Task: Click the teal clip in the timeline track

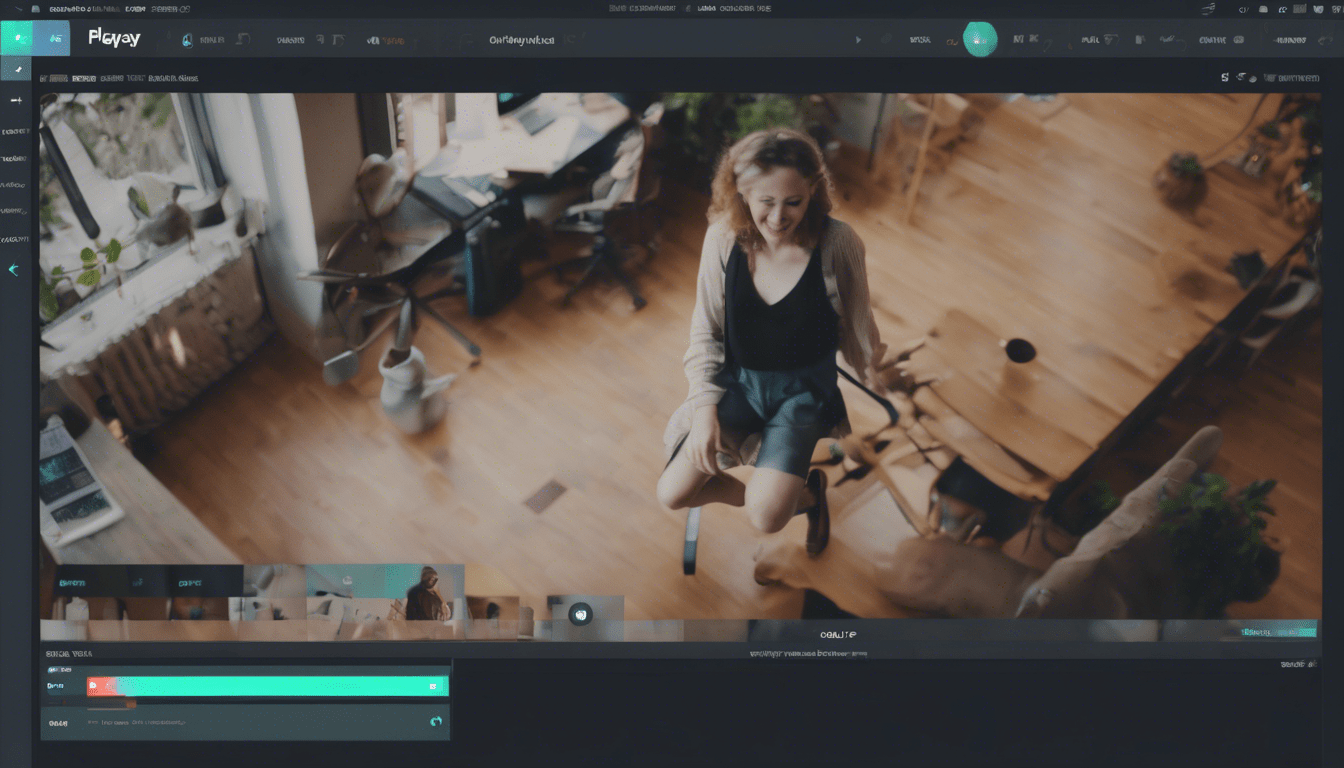Action: [268, 686]
